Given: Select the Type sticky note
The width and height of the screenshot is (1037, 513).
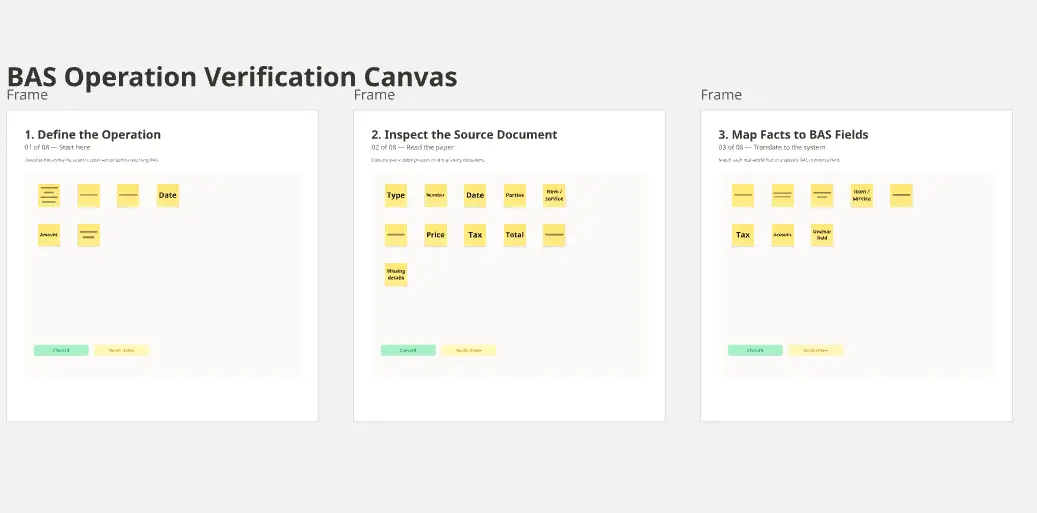Looking at the screenshot, I should click(396, 195).
